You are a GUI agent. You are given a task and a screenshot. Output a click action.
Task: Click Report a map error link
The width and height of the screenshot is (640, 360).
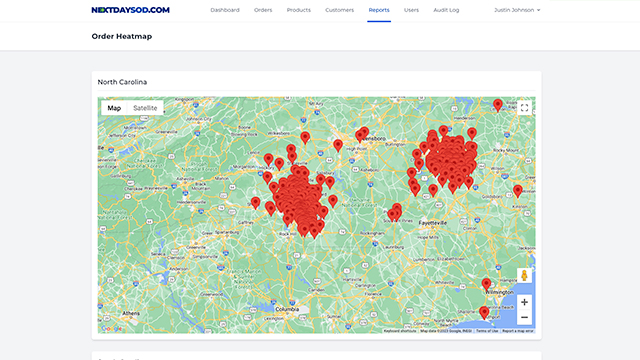tap(518, 331)
